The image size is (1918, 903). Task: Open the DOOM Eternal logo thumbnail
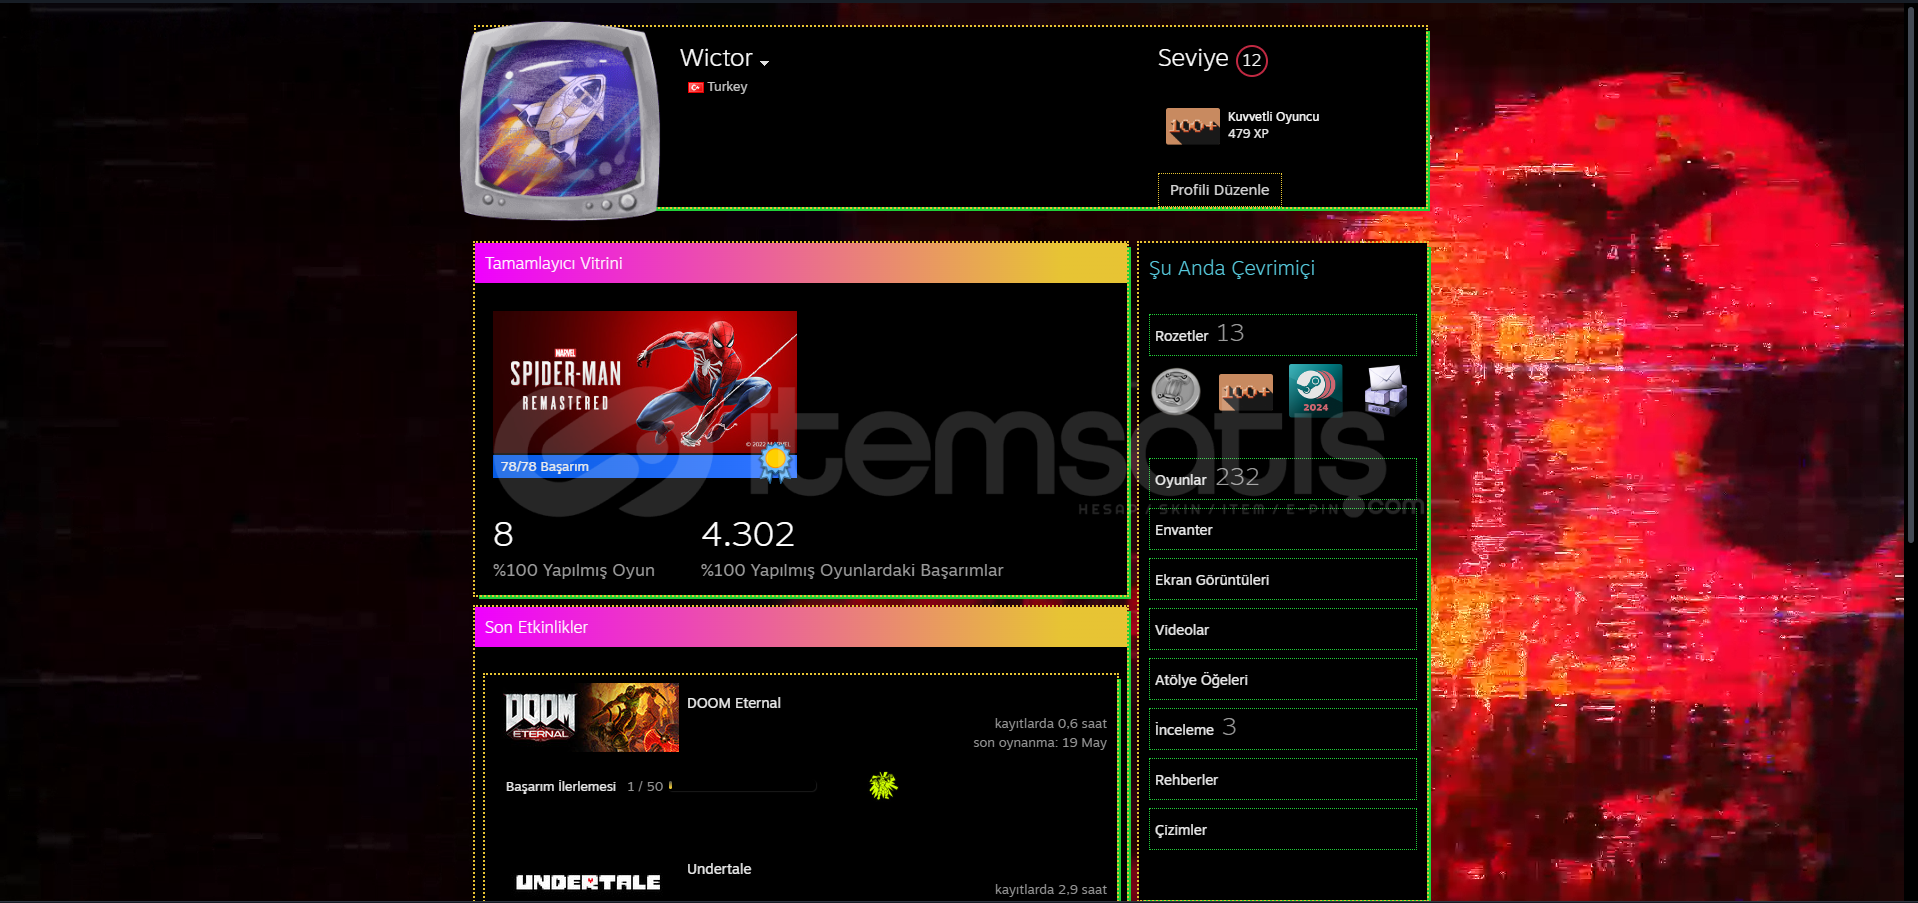click(592, 717)
